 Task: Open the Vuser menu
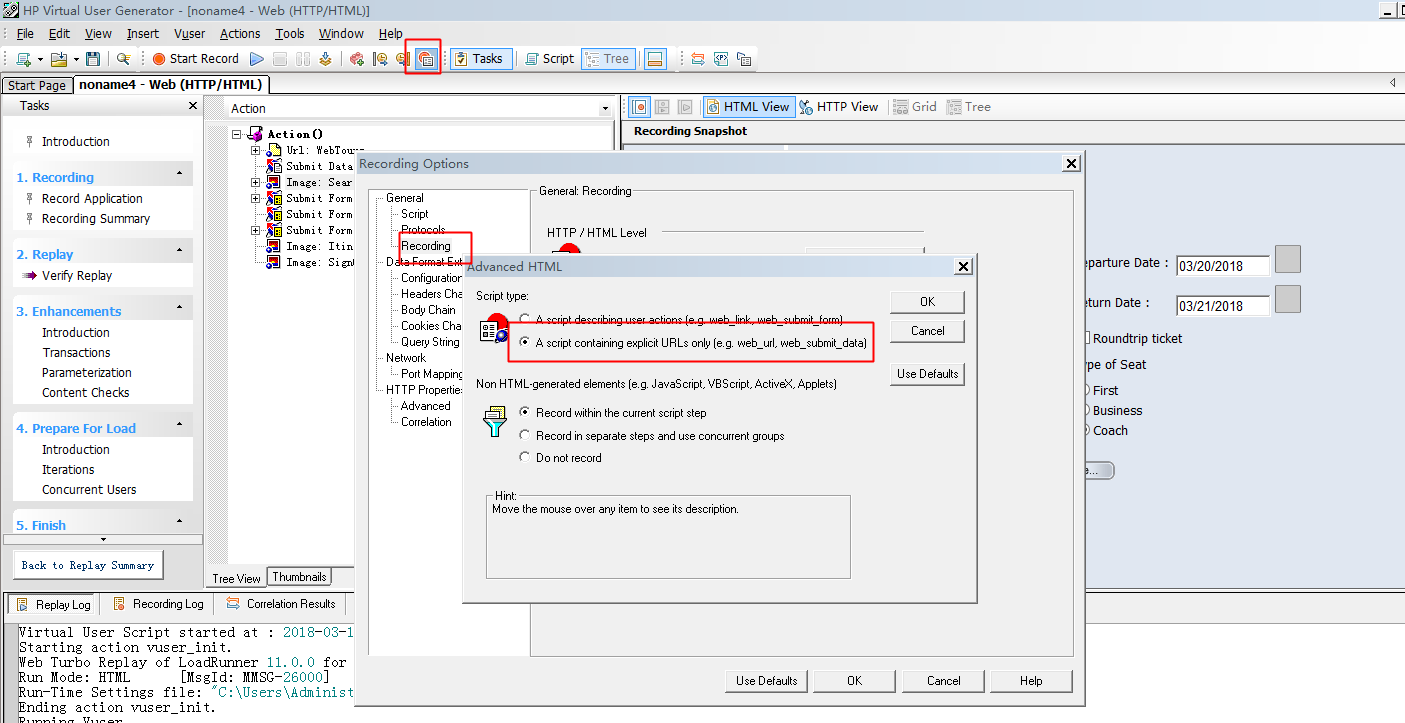pos(189,33)
